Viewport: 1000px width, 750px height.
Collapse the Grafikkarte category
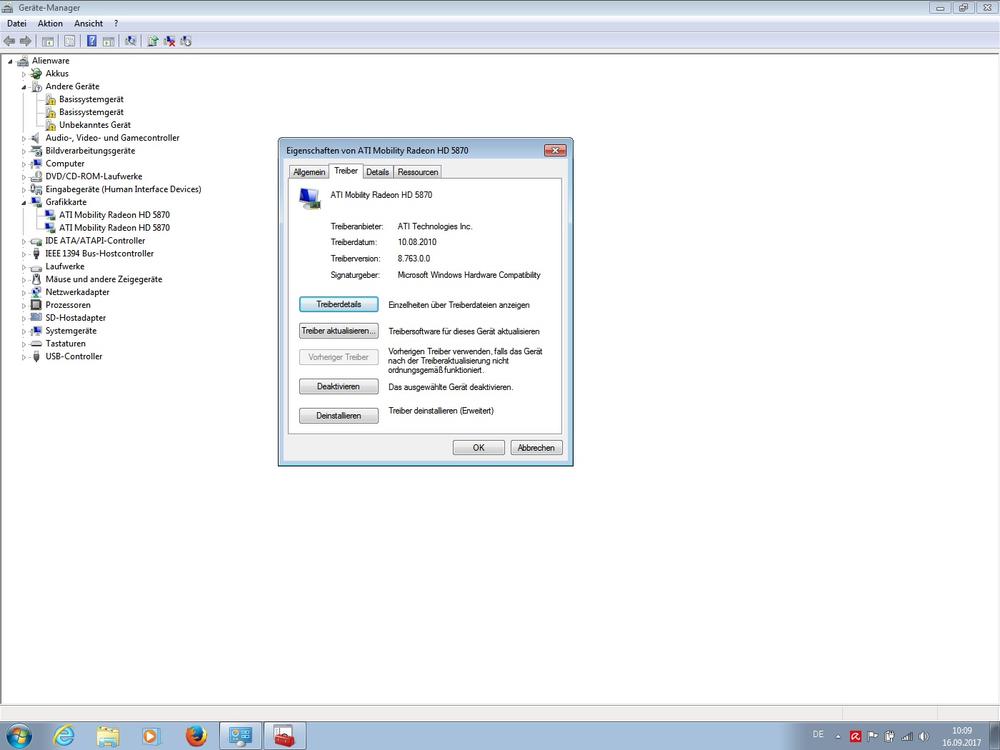pos(24,202)
